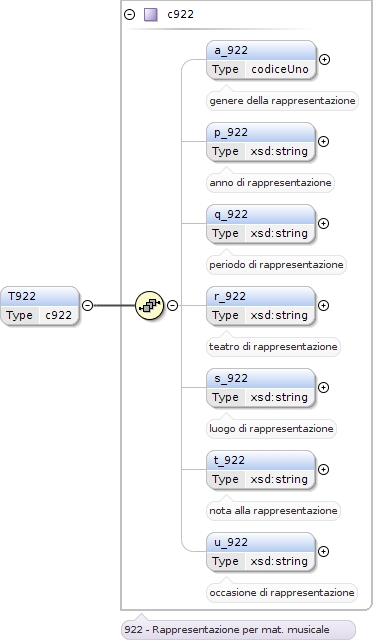Expand the p_922 element

(x=324, y=141)
